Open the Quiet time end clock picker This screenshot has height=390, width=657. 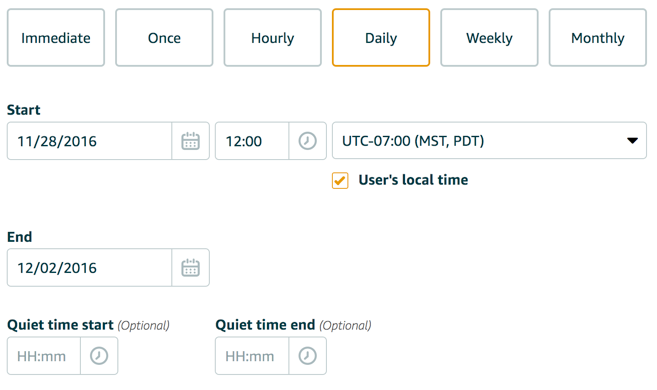[x=307, y=356]
